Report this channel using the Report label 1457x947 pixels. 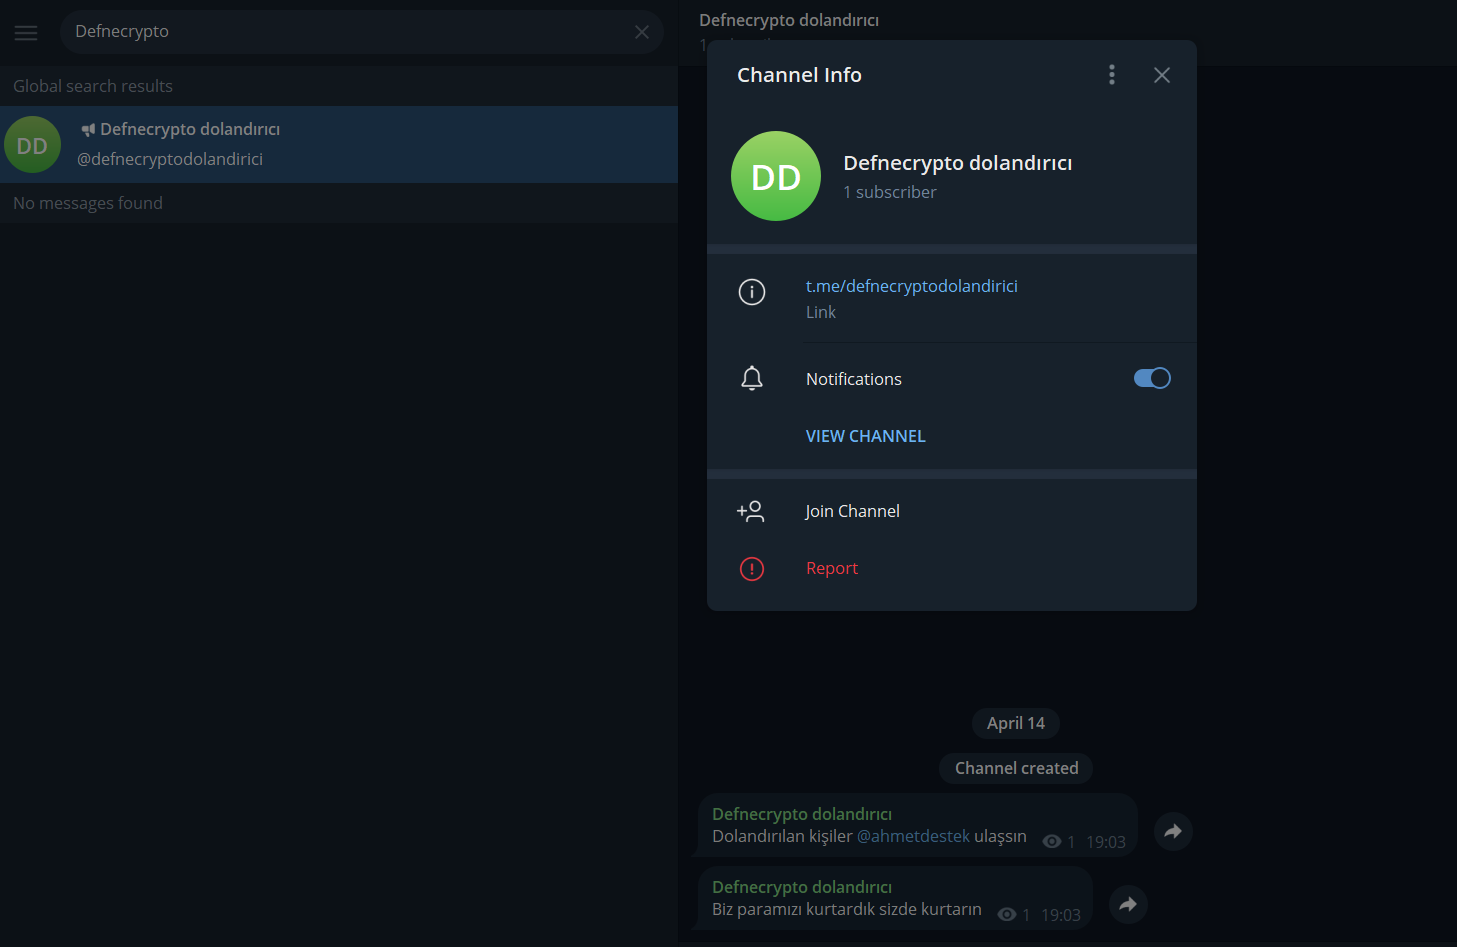tap(832, 568)
